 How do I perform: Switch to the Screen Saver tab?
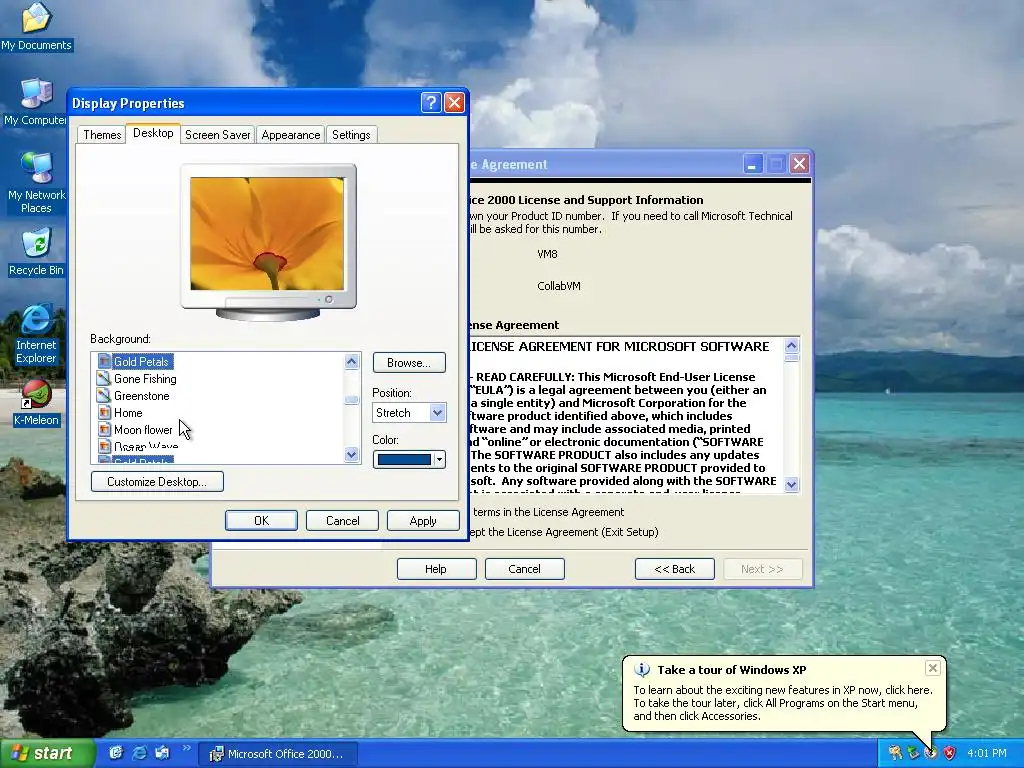click(x=217, y=135)
